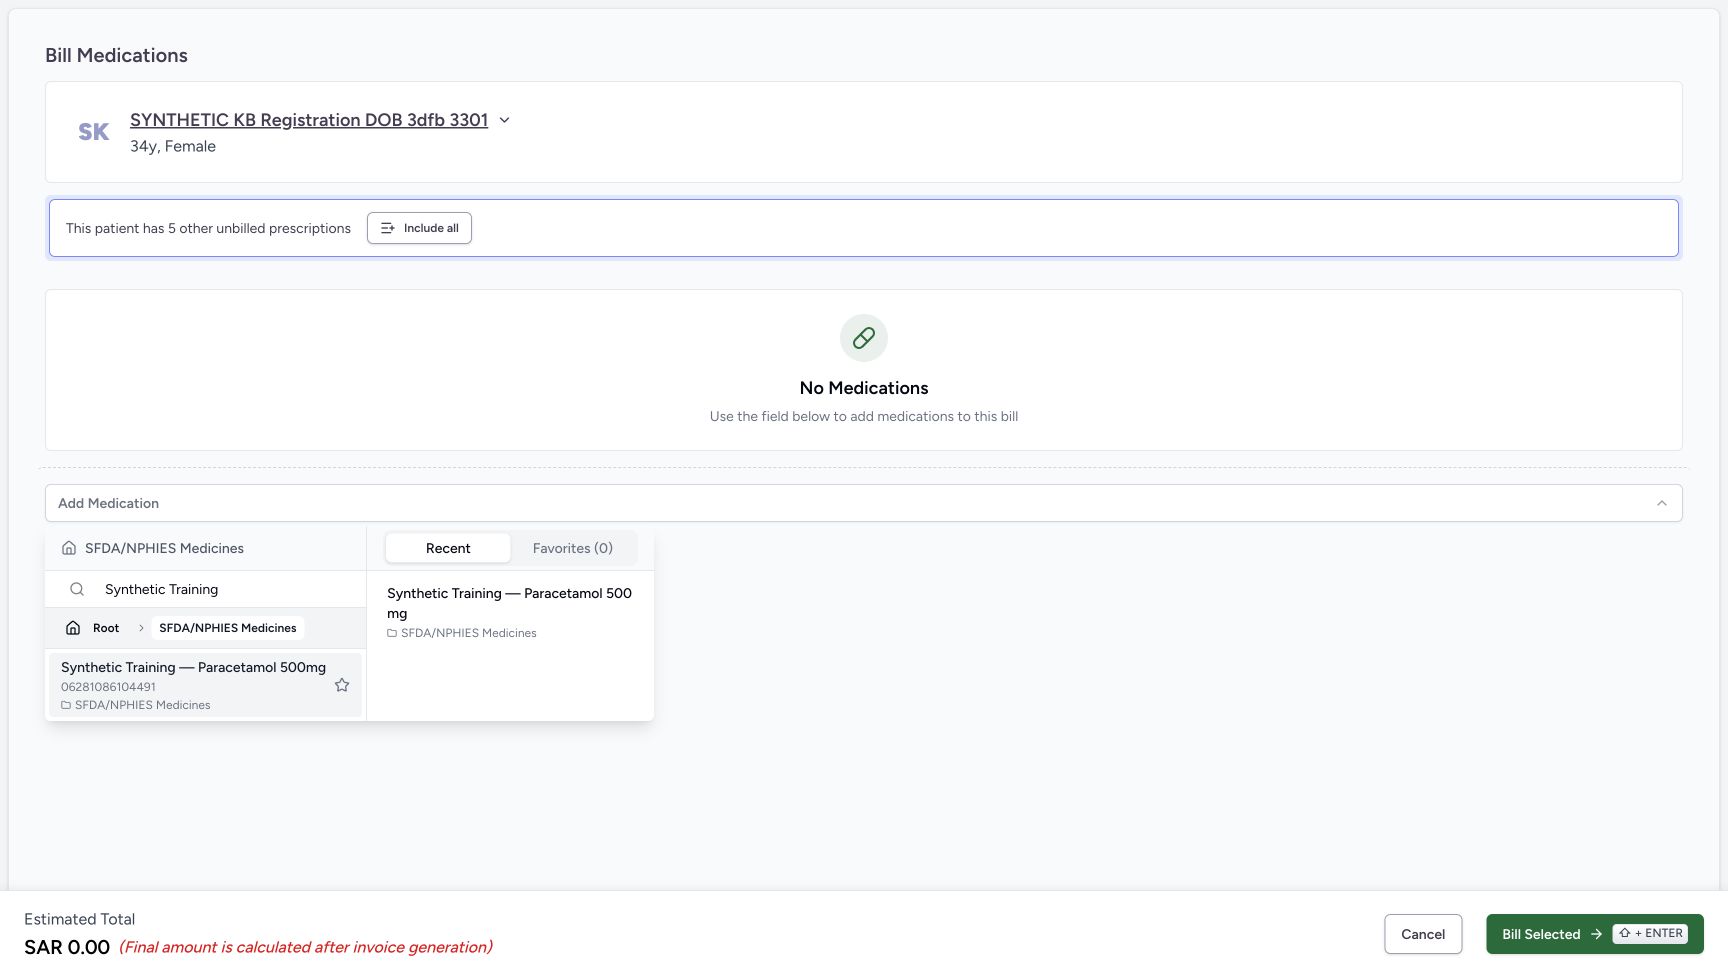1728x977 pixels.
Task: Click the Shift + ENTER shortcut badge
Action: 1651,934
